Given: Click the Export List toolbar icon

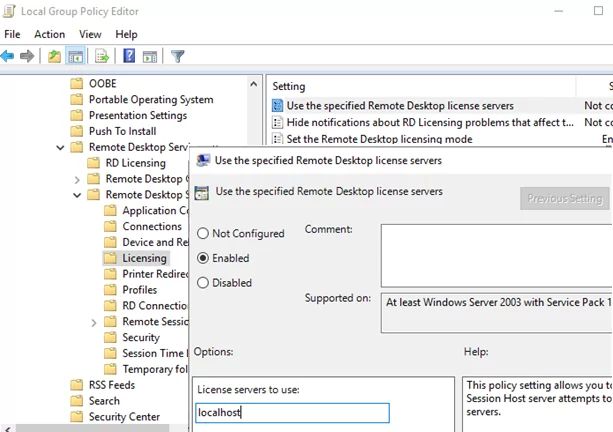Looking at the screenshot, I should (102, 56).
